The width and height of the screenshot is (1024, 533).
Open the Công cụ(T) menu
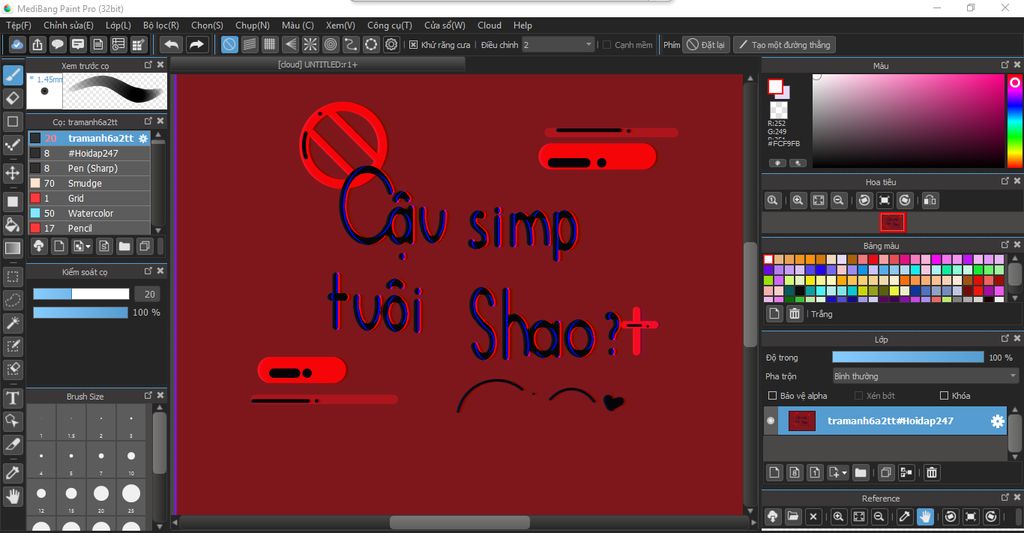[389, 25]
